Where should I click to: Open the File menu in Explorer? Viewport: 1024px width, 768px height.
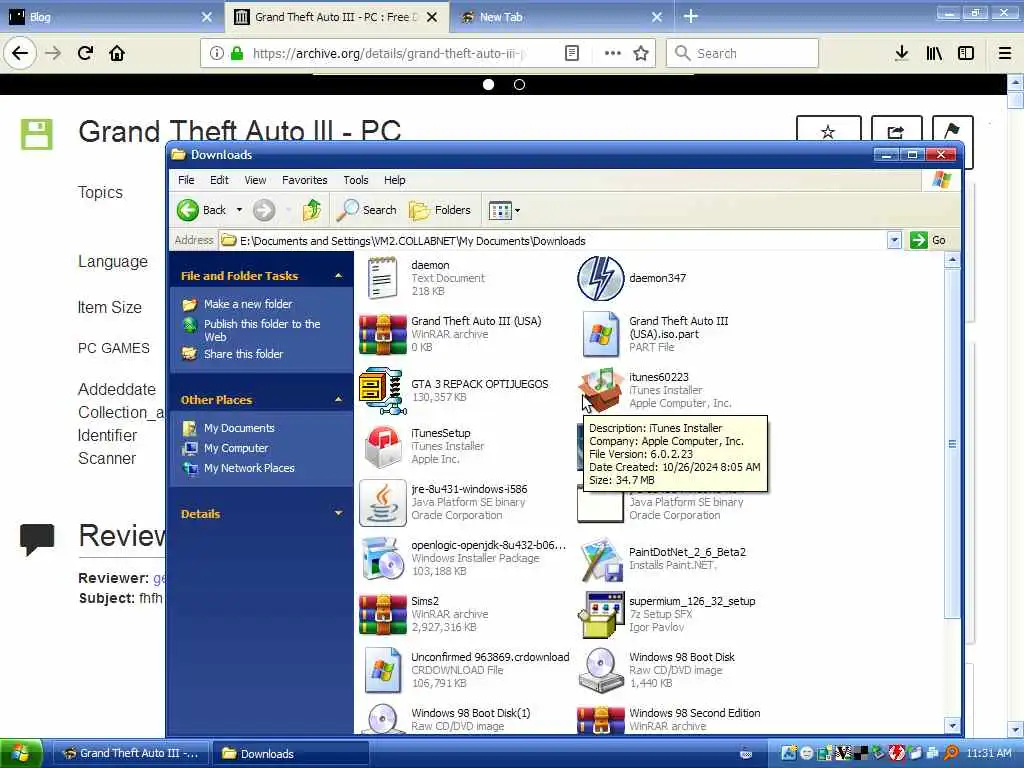coord(186,180)
